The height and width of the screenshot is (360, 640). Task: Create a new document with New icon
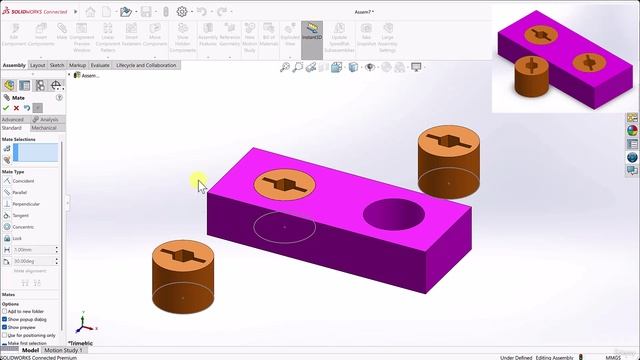(107, 12)
